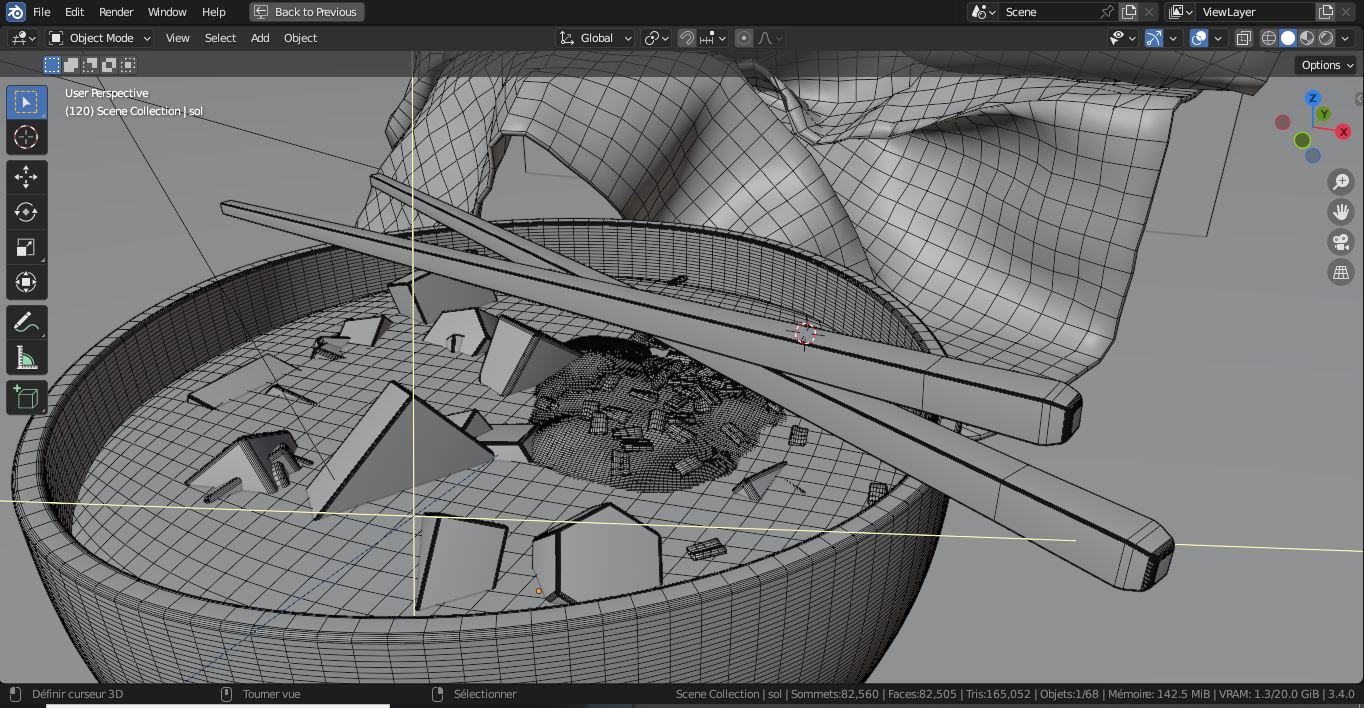Switch to wireframe viewport shading
1364x708 pixels.
1269,38
